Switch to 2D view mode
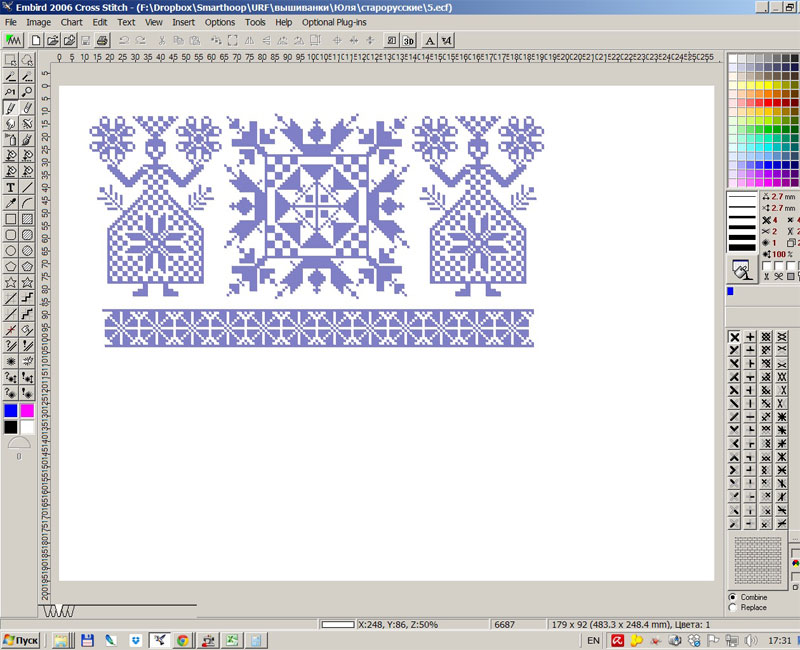 pyautogui.click(x=391, y=40)
